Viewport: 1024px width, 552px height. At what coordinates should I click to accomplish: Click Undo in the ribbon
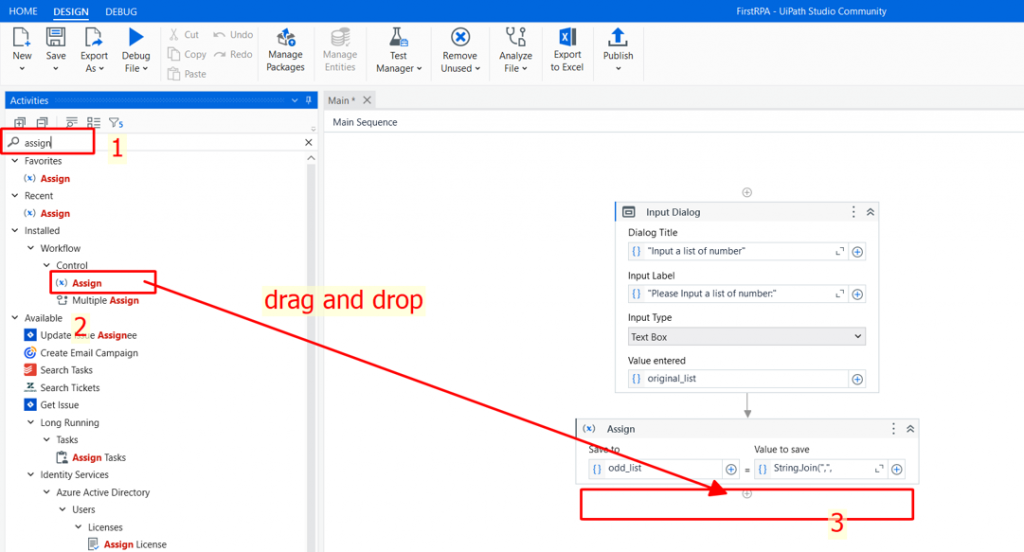[x=233, y=35]
